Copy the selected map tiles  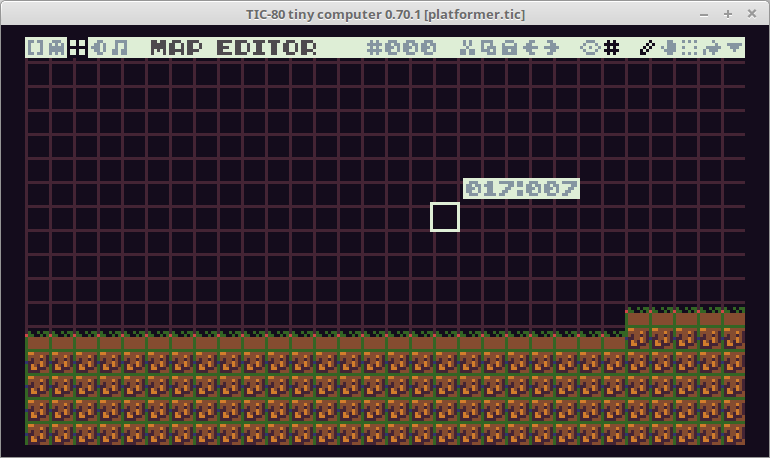[488, 48]
